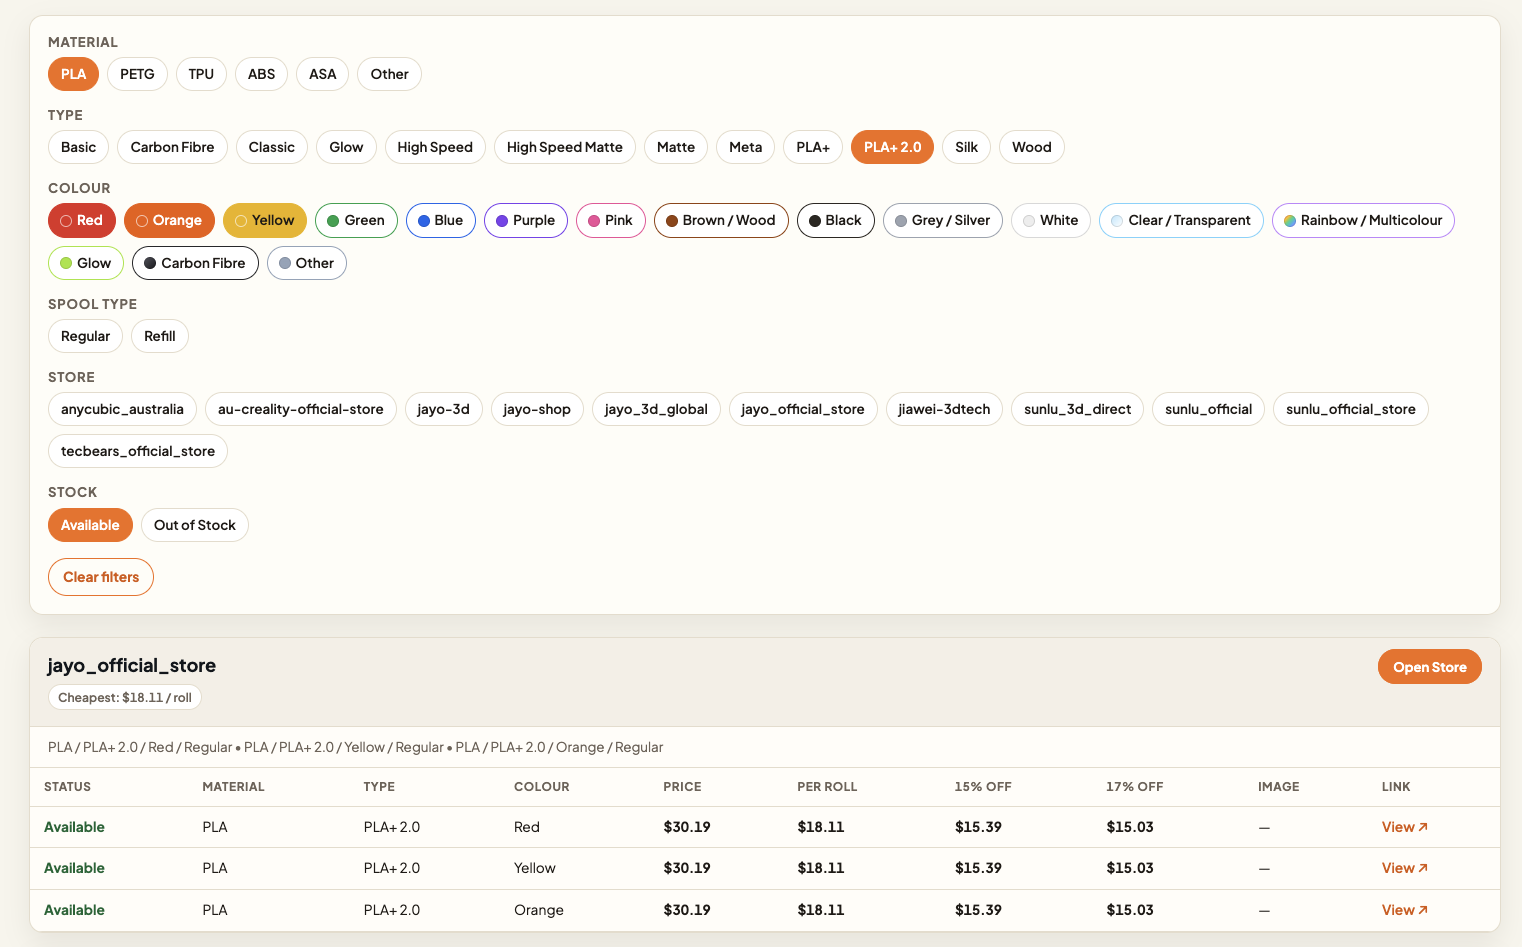Viewport: 1522px width, 947px height.
Task: Choose the Purple colour filter
Action: (526, 220)
